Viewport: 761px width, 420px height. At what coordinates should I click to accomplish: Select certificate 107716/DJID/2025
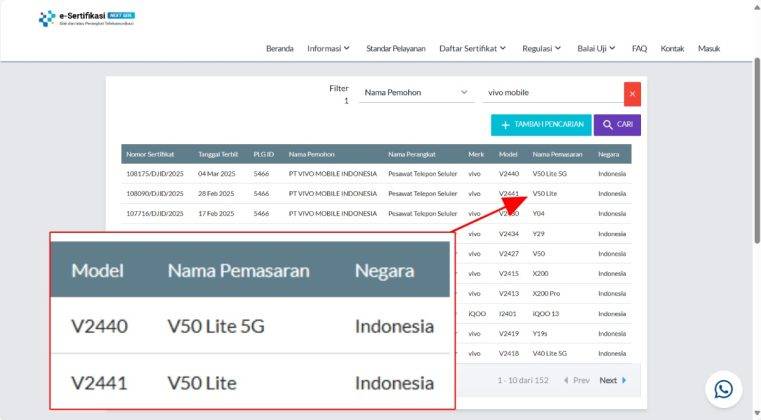(155, 213)
